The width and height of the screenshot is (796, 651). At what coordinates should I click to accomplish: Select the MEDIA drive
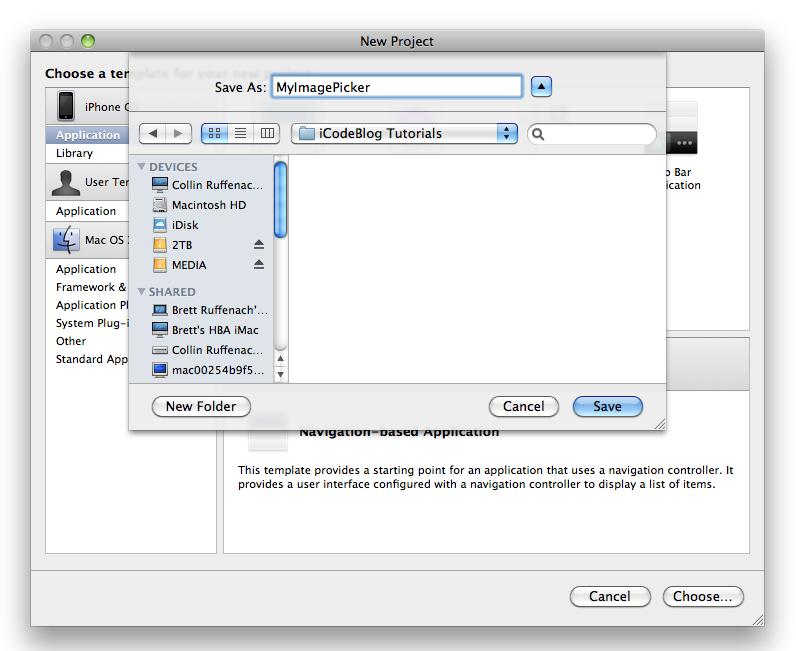click(180, 265)
